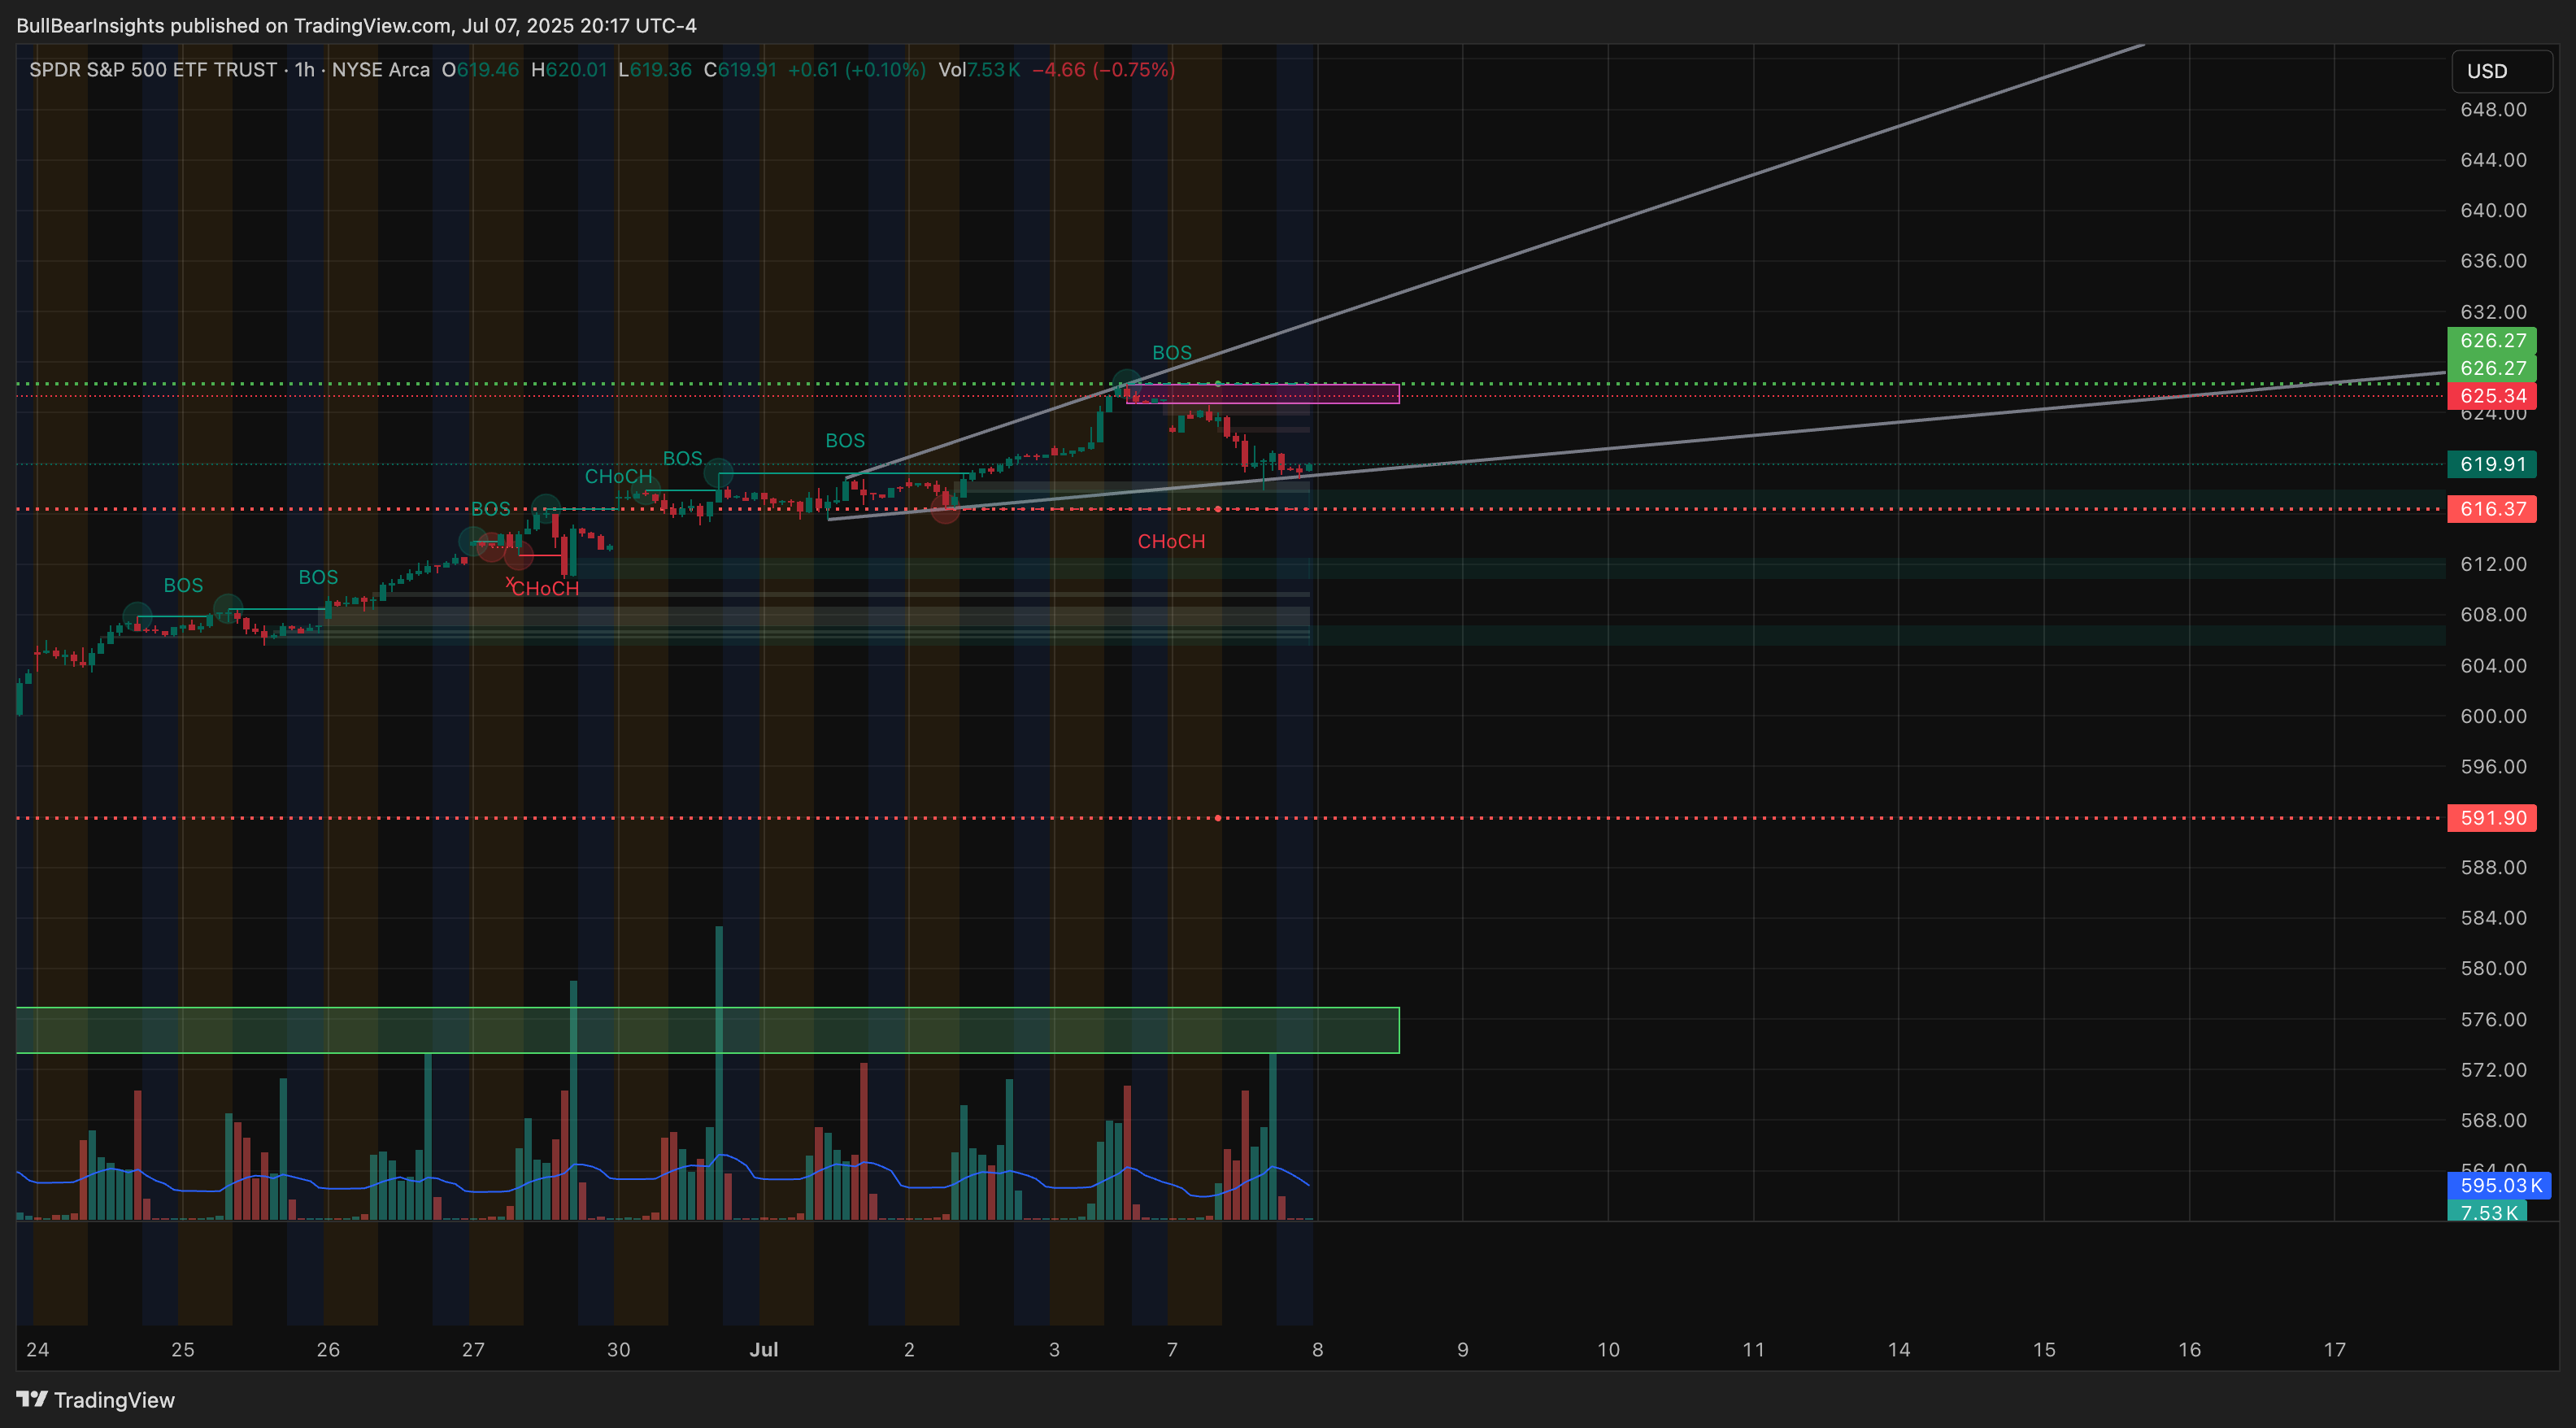2576x1428 pixels.
Task: Click the low value L619.36
Action: 655,70
